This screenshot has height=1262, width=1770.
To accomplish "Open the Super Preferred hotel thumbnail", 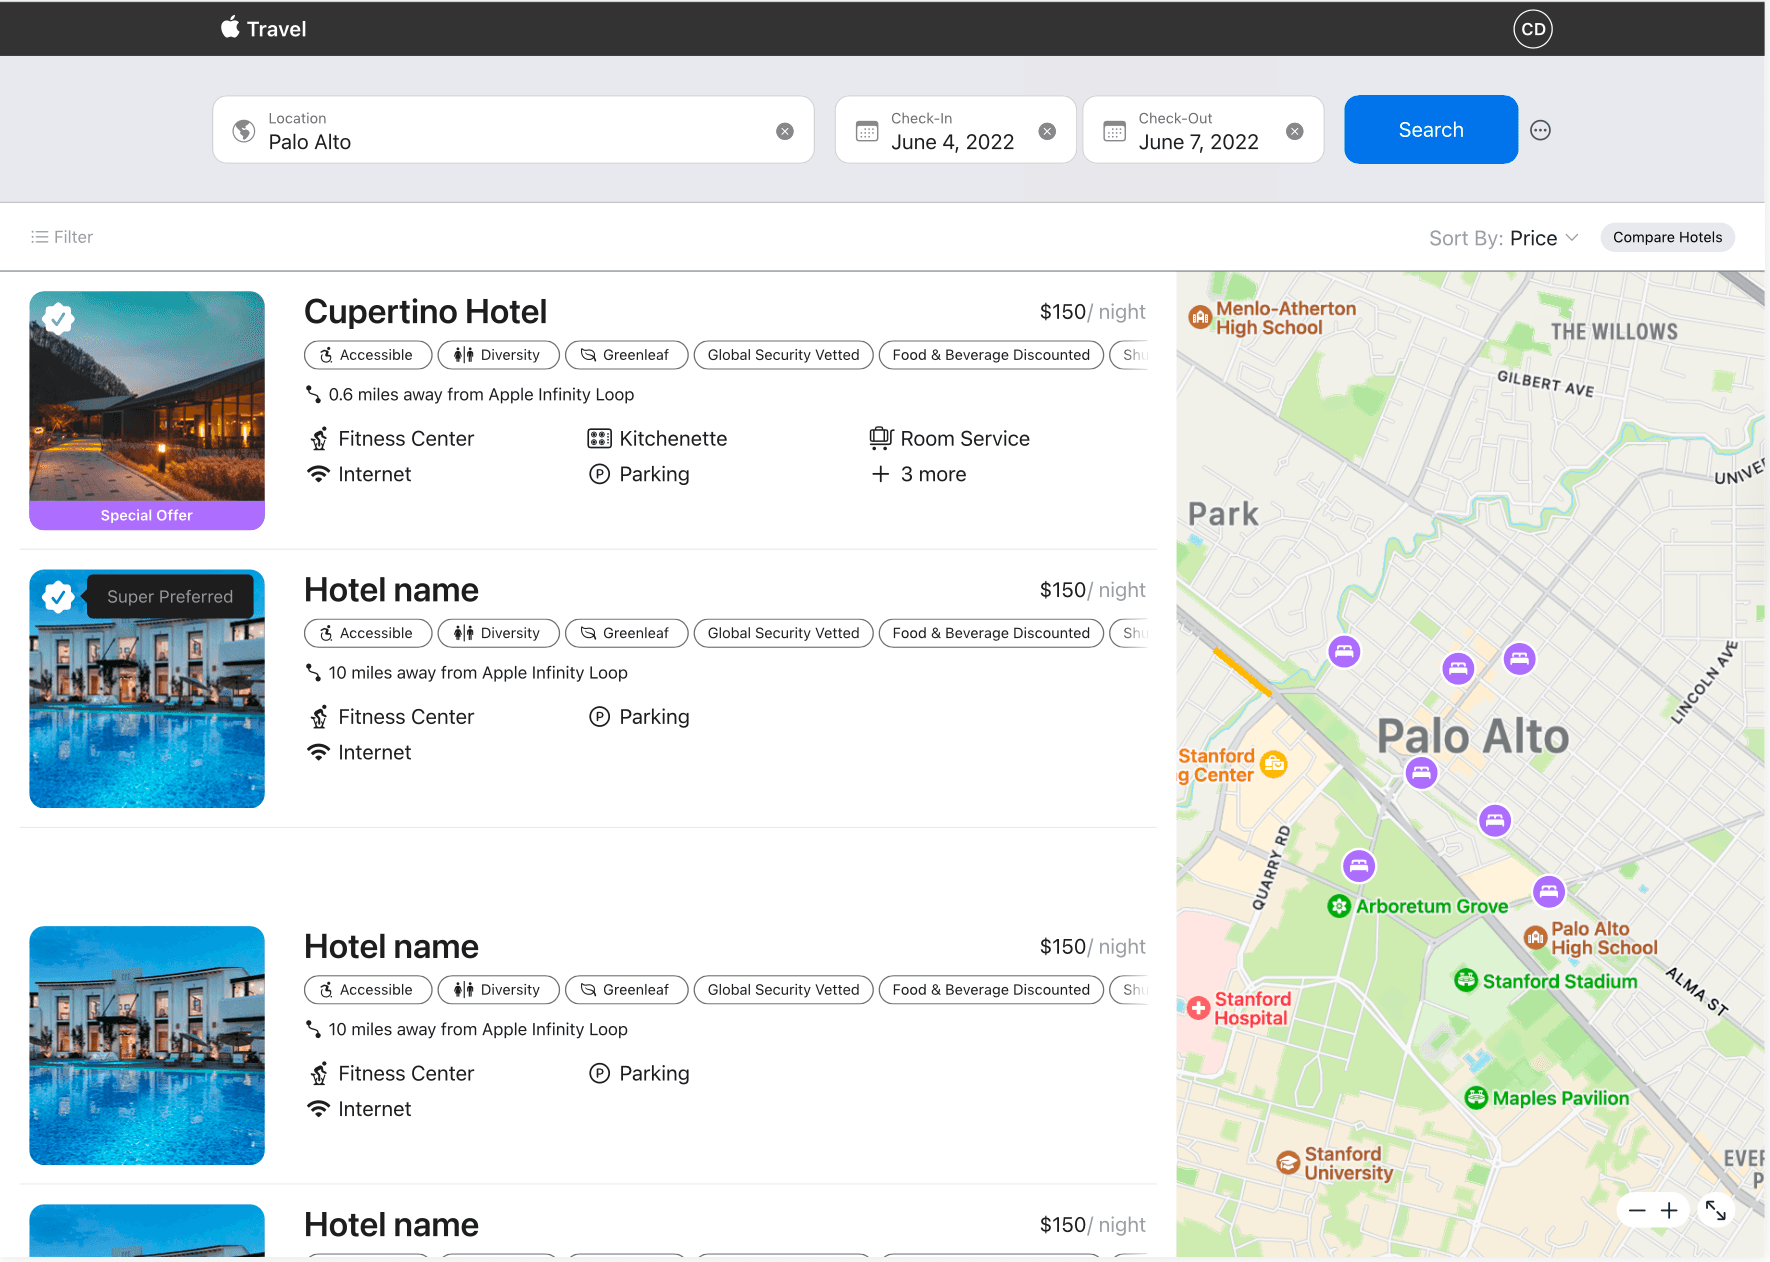I will tap(147, 689).
